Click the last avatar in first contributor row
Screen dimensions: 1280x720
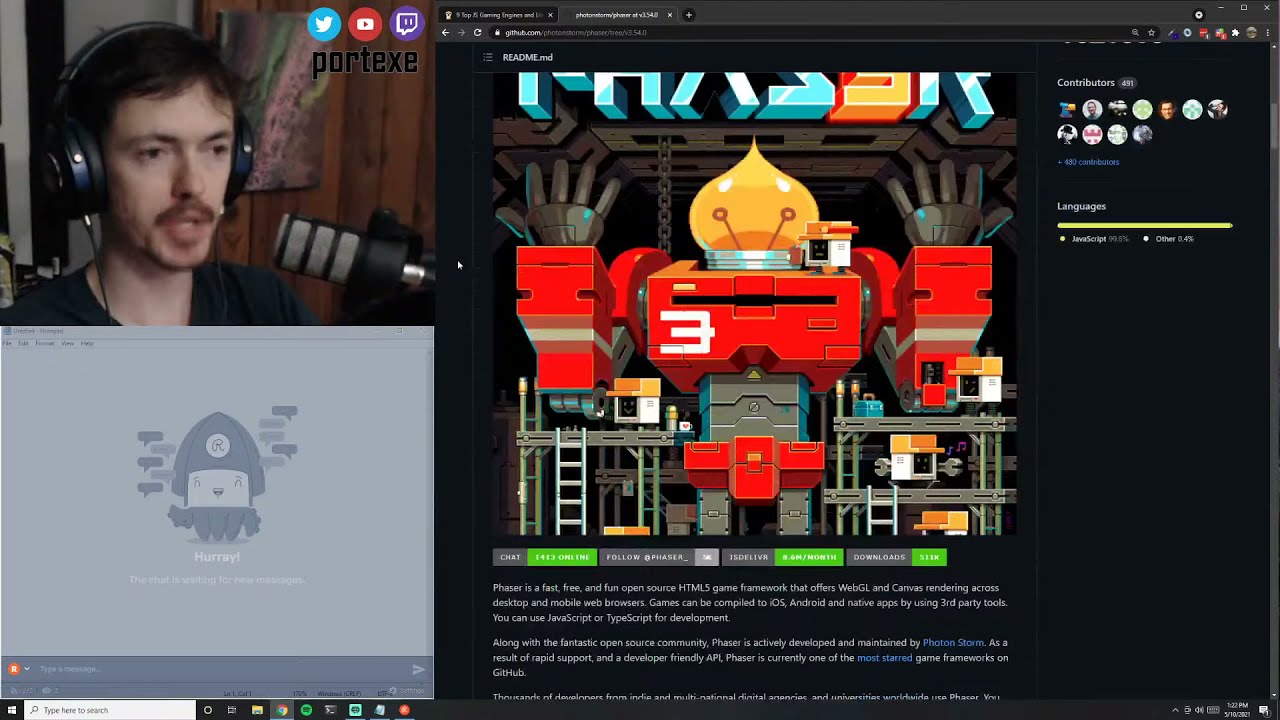click(x=1217, y=109)
